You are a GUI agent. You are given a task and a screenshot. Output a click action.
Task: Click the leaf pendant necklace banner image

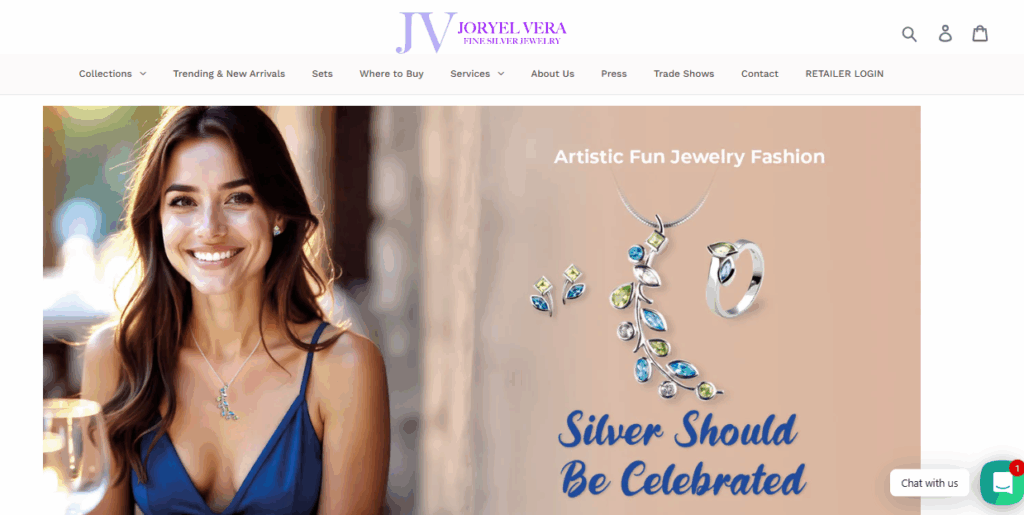(x=664, y=306)
